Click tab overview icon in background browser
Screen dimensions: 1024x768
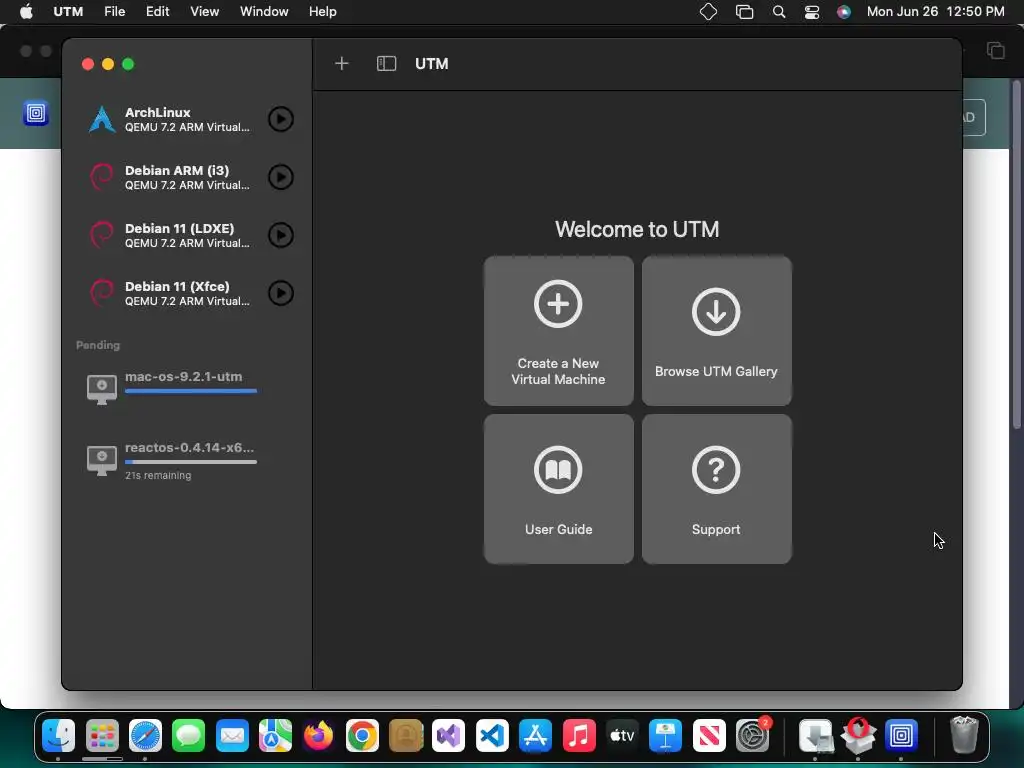(x=995, y=50)
